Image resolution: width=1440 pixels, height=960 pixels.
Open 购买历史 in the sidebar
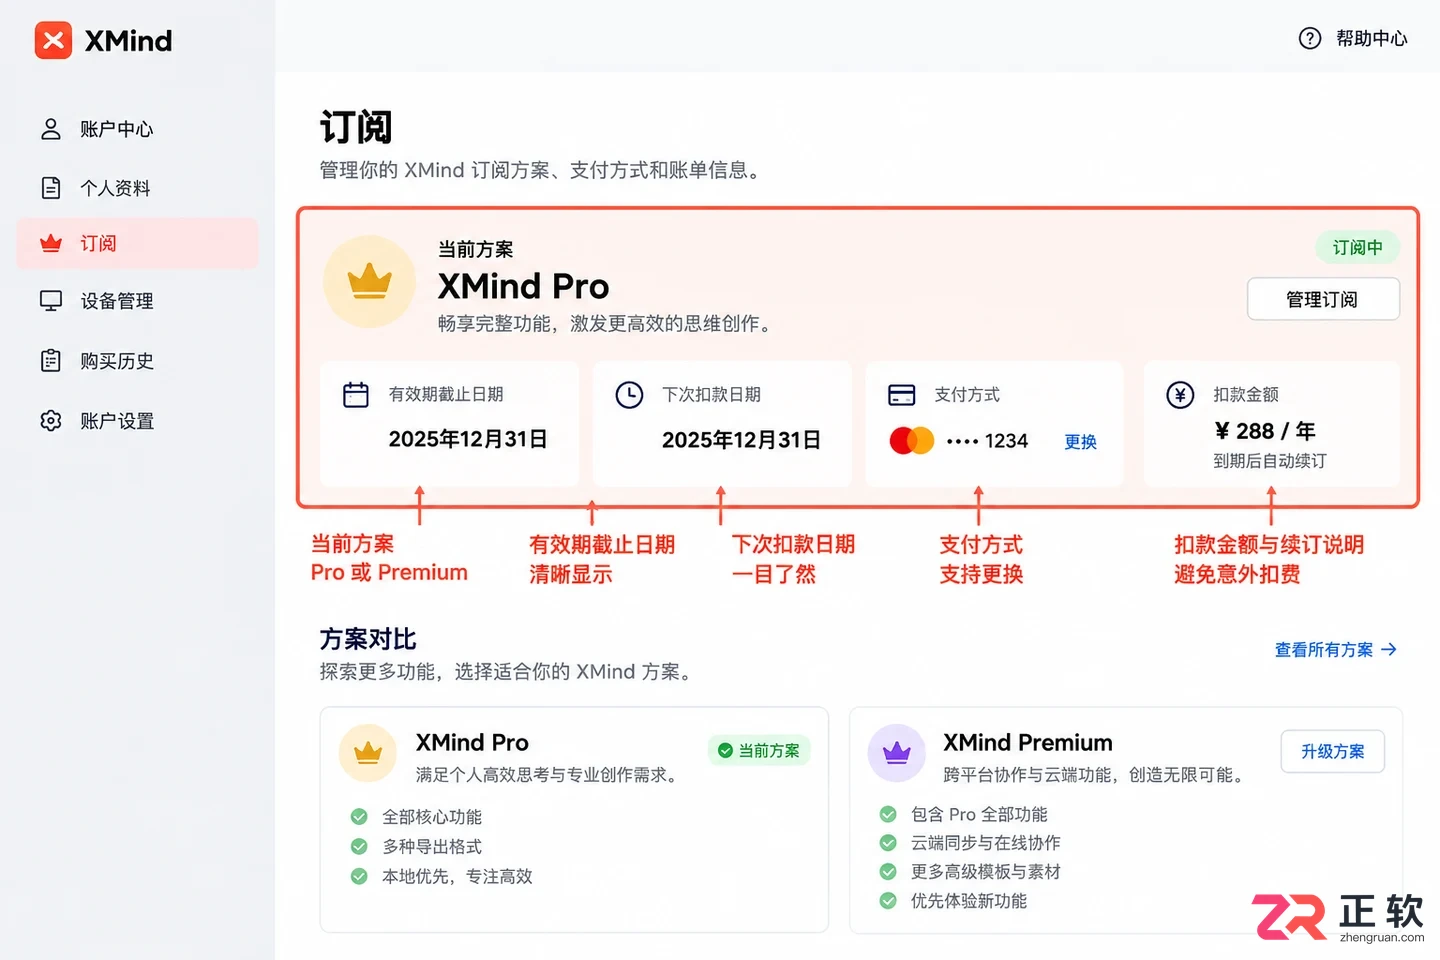tap(137, 361)
